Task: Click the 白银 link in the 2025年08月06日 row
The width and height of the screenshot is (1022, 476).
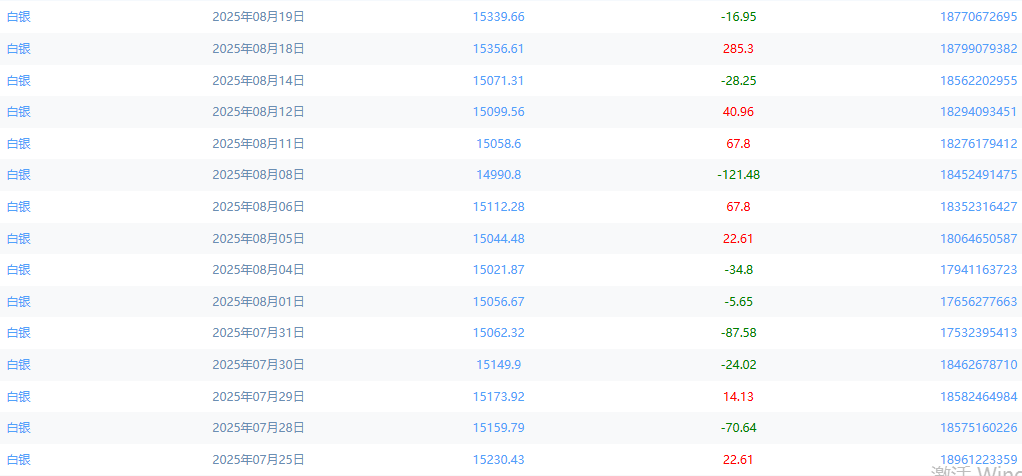Action: [x=19, y=207]
